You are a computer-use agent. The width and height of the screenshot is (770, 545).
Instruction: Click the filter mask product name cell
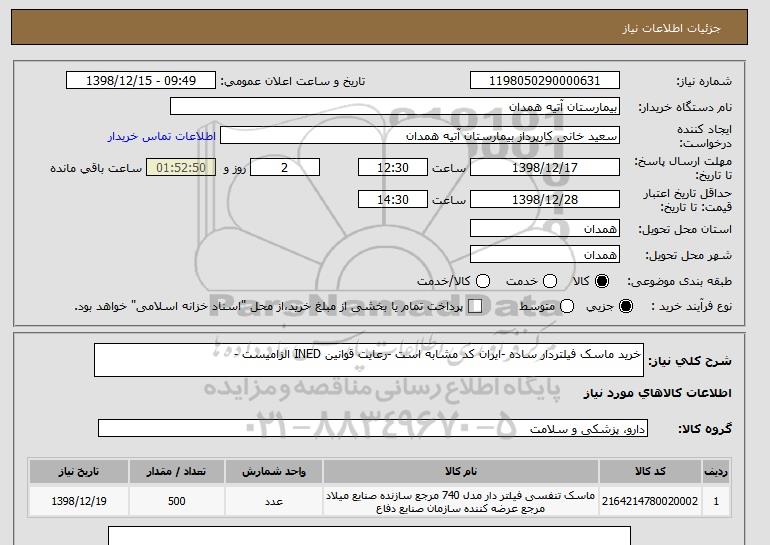point(460,501)
